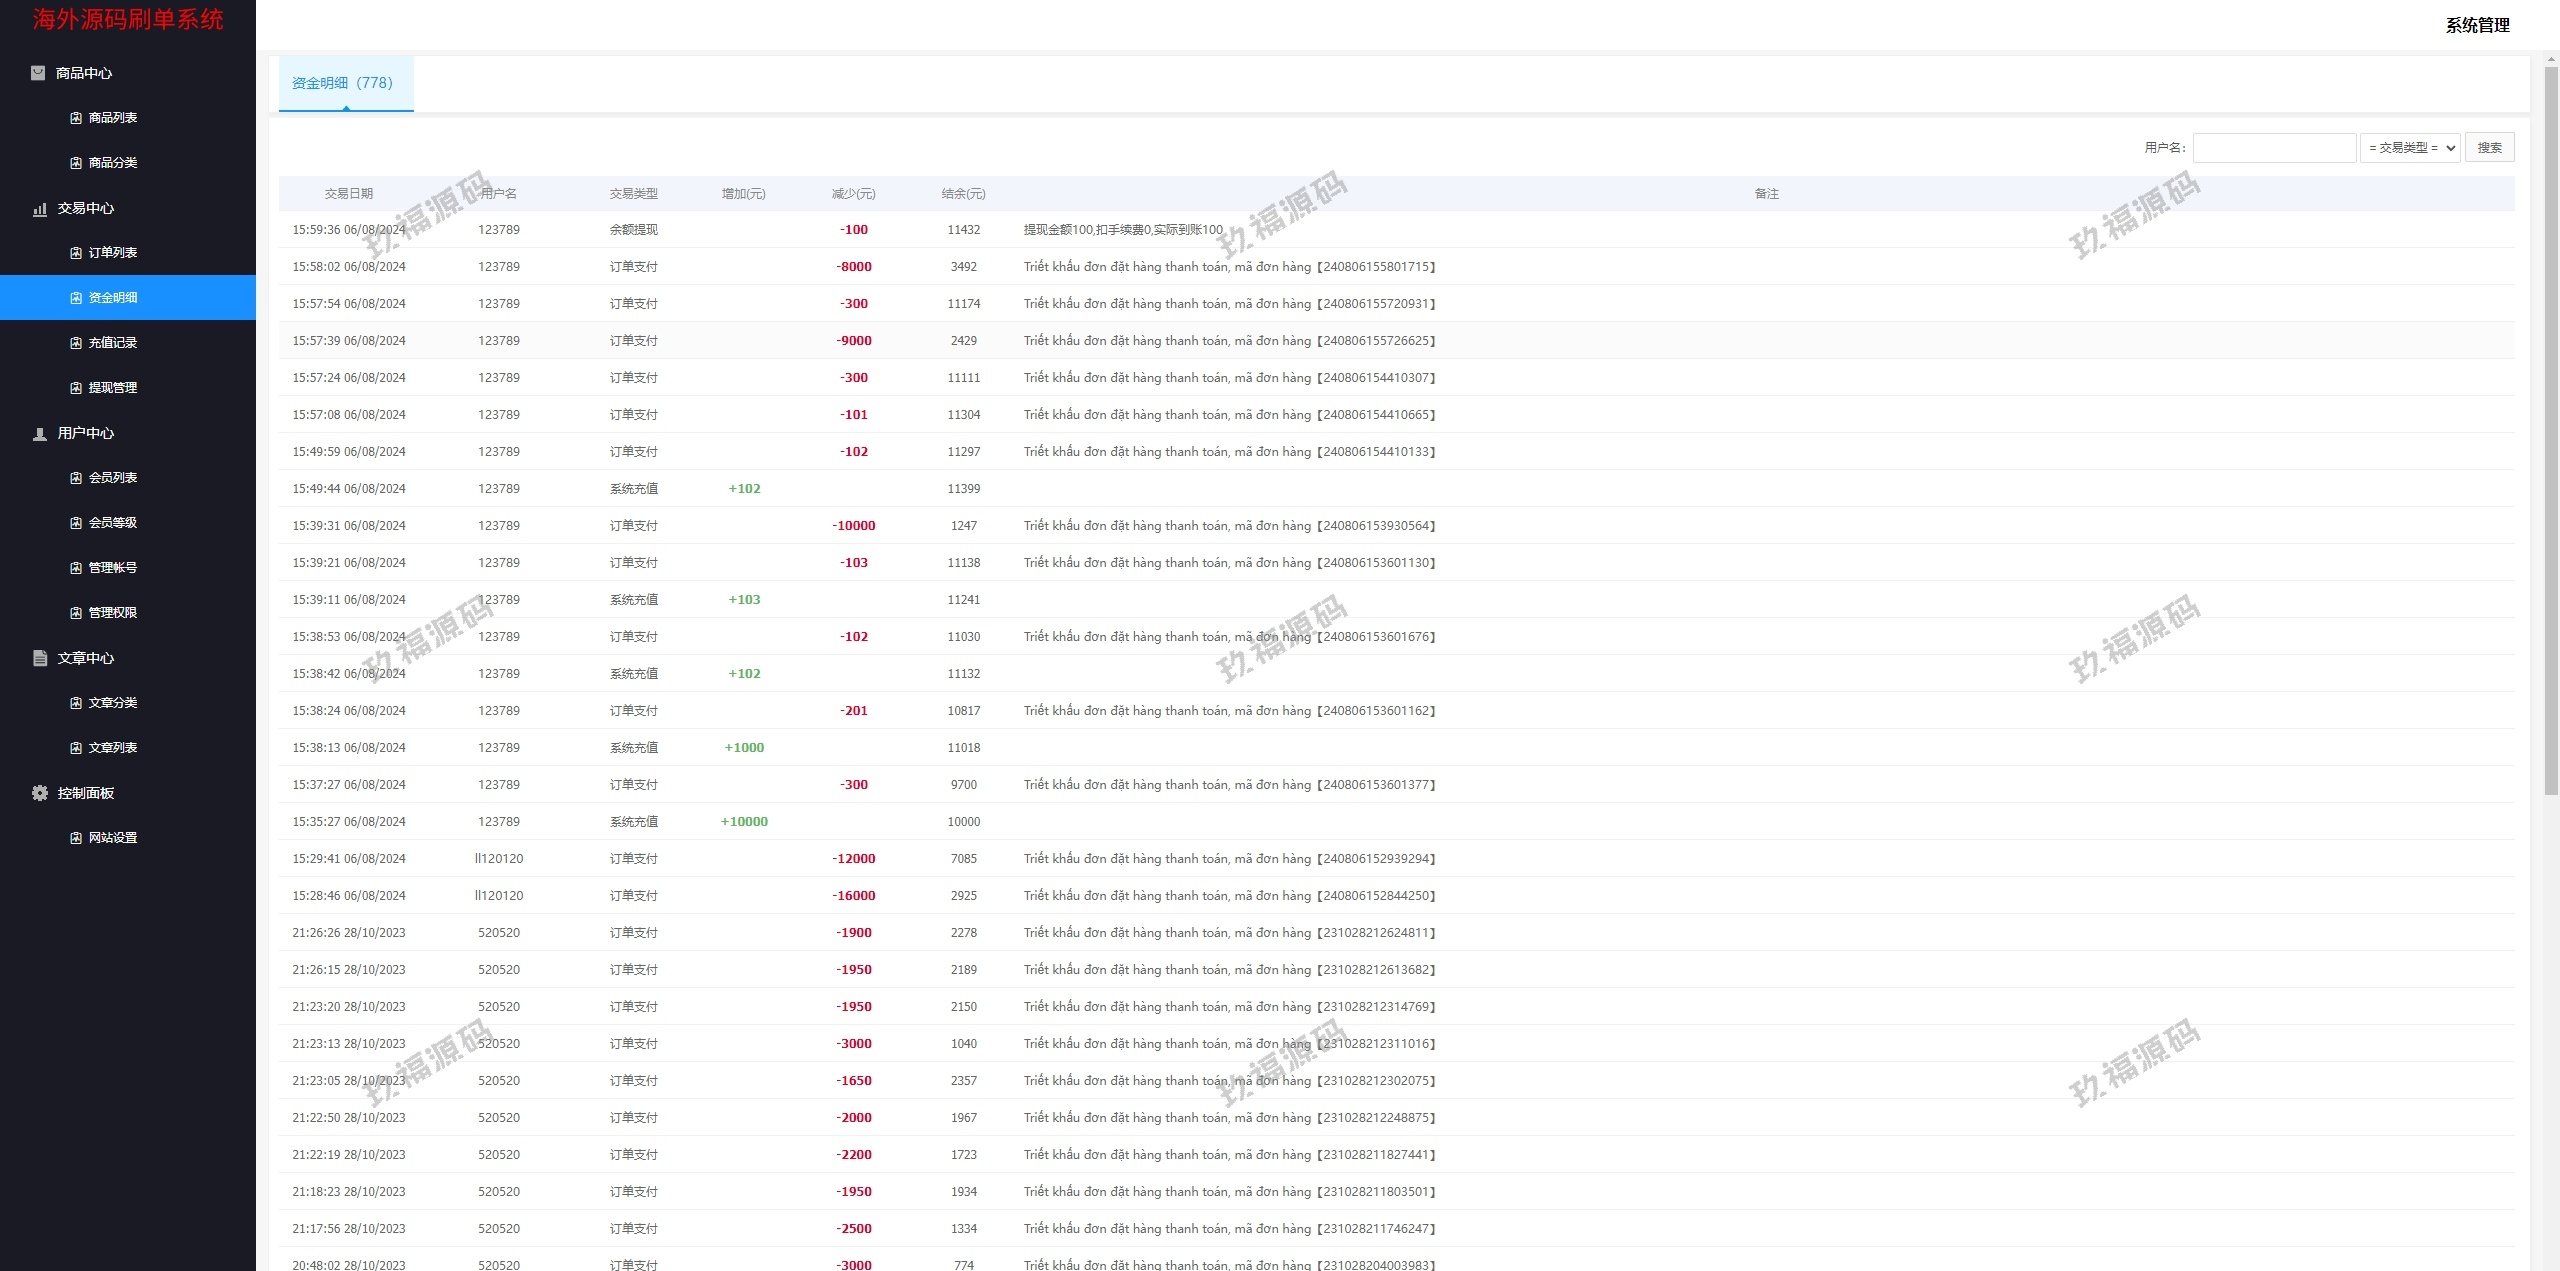Click the 商品中心 shopping bag icon

pyautogui.click(x=38, y=73)
